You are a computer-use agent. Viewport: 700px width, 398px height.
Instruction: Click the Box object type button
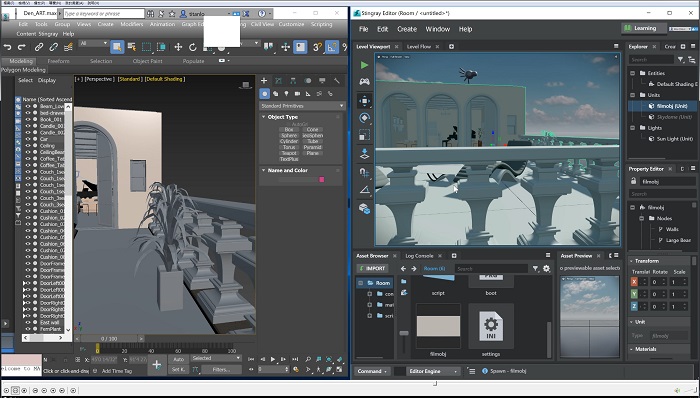(x=288, y=129)
